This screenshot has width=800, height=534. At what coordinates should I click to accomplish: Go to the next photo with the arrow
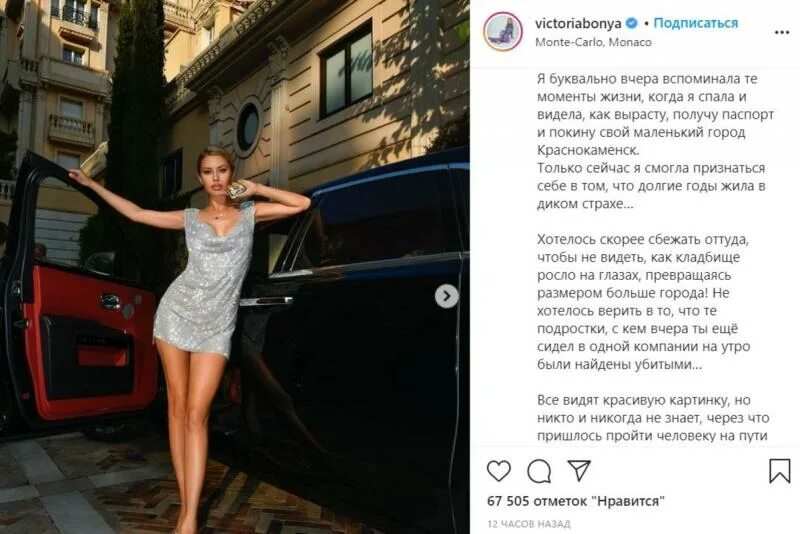446,296
